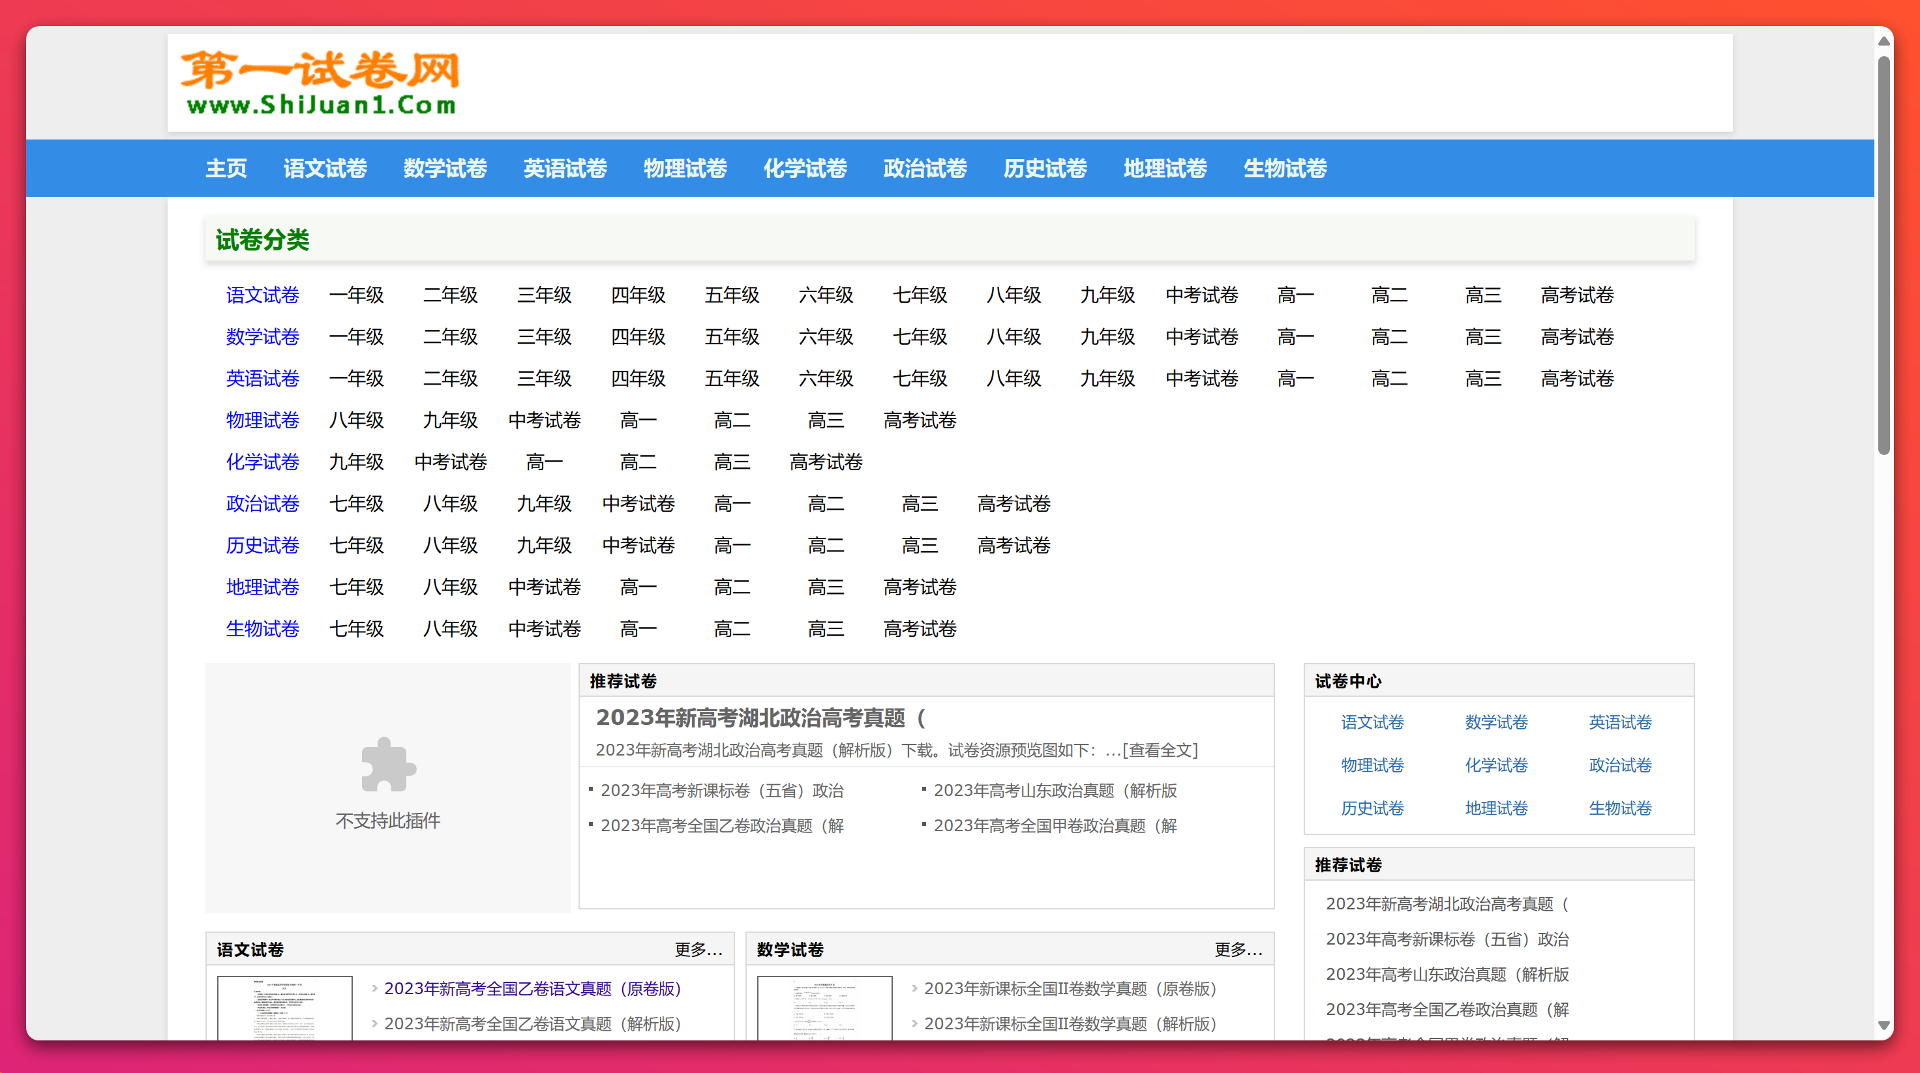The width and height of the screenshot is (1920, 1073).
Task: Open the 语文试卷 document thumbnail
Action: [x=285, y=1007]
